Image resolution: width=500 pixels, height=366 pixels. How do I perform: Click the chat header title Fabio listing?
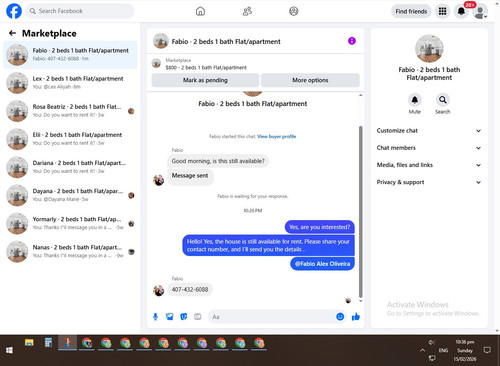pyautogui.click(x=226, y=42)
